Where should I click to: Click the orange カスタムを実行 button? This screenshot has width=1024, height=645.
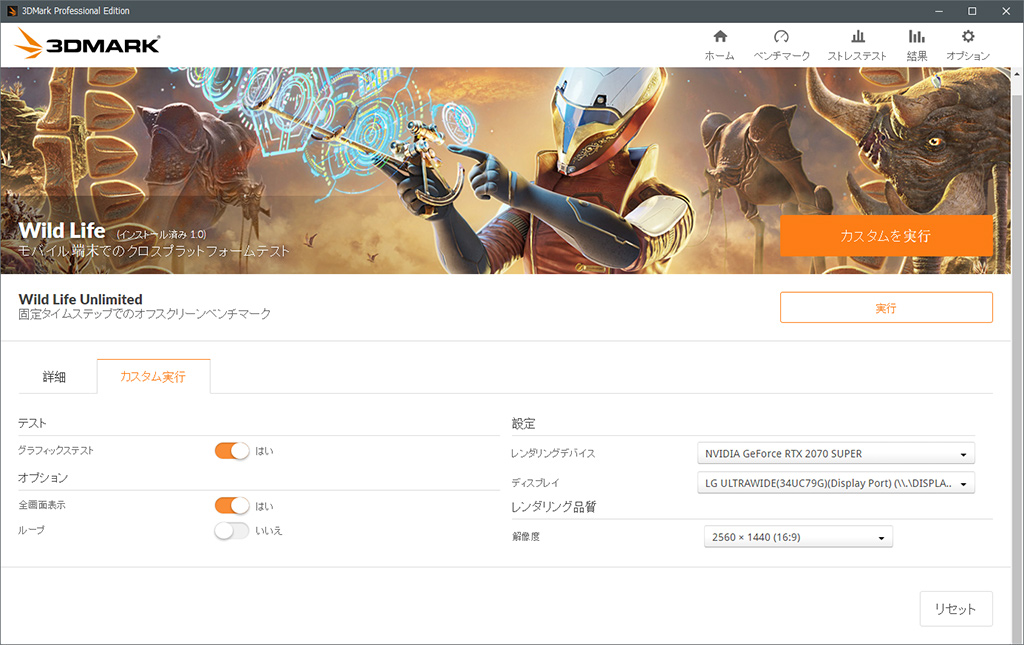[x=886, y=236]
